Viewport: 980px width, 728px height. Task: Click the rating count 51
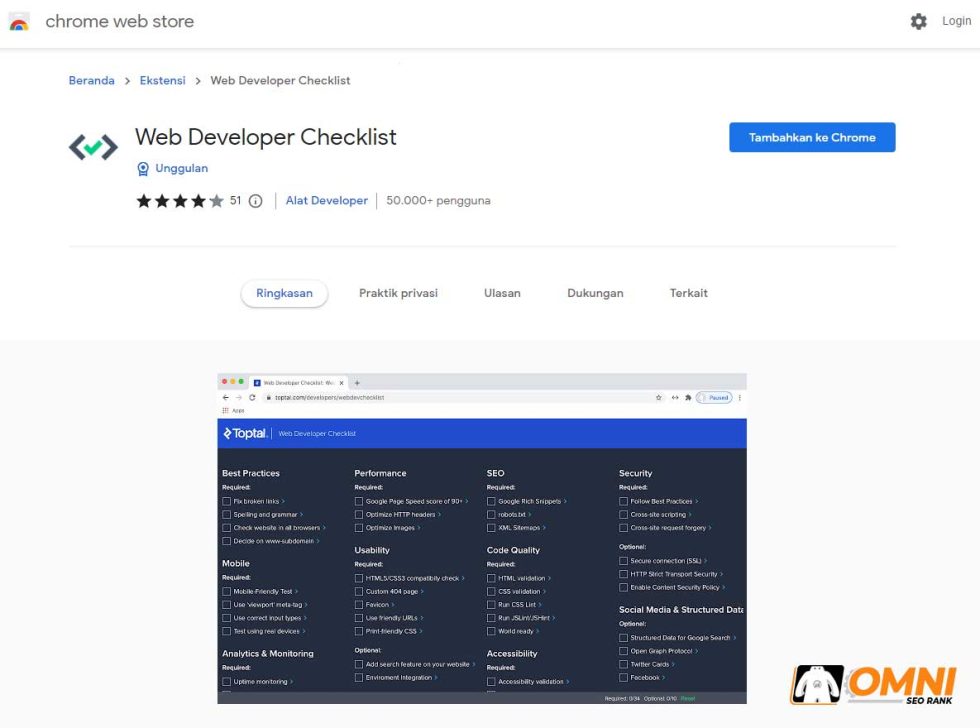[235, 201]
